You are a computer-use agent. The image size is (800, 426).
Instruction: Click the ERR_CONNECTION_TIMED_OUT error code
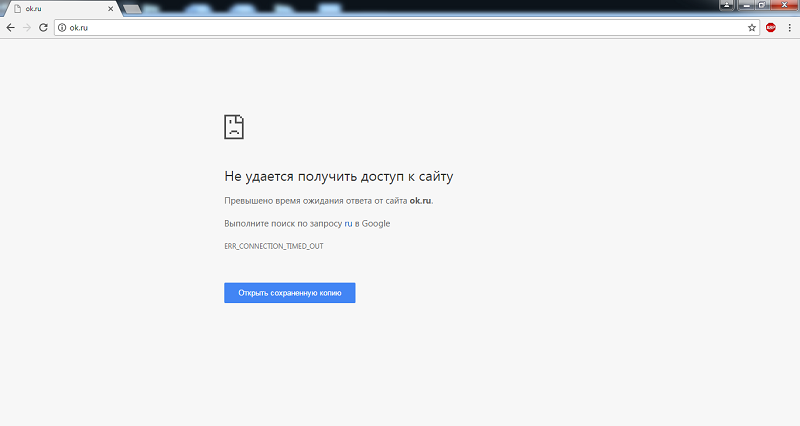tap(273, 245)
